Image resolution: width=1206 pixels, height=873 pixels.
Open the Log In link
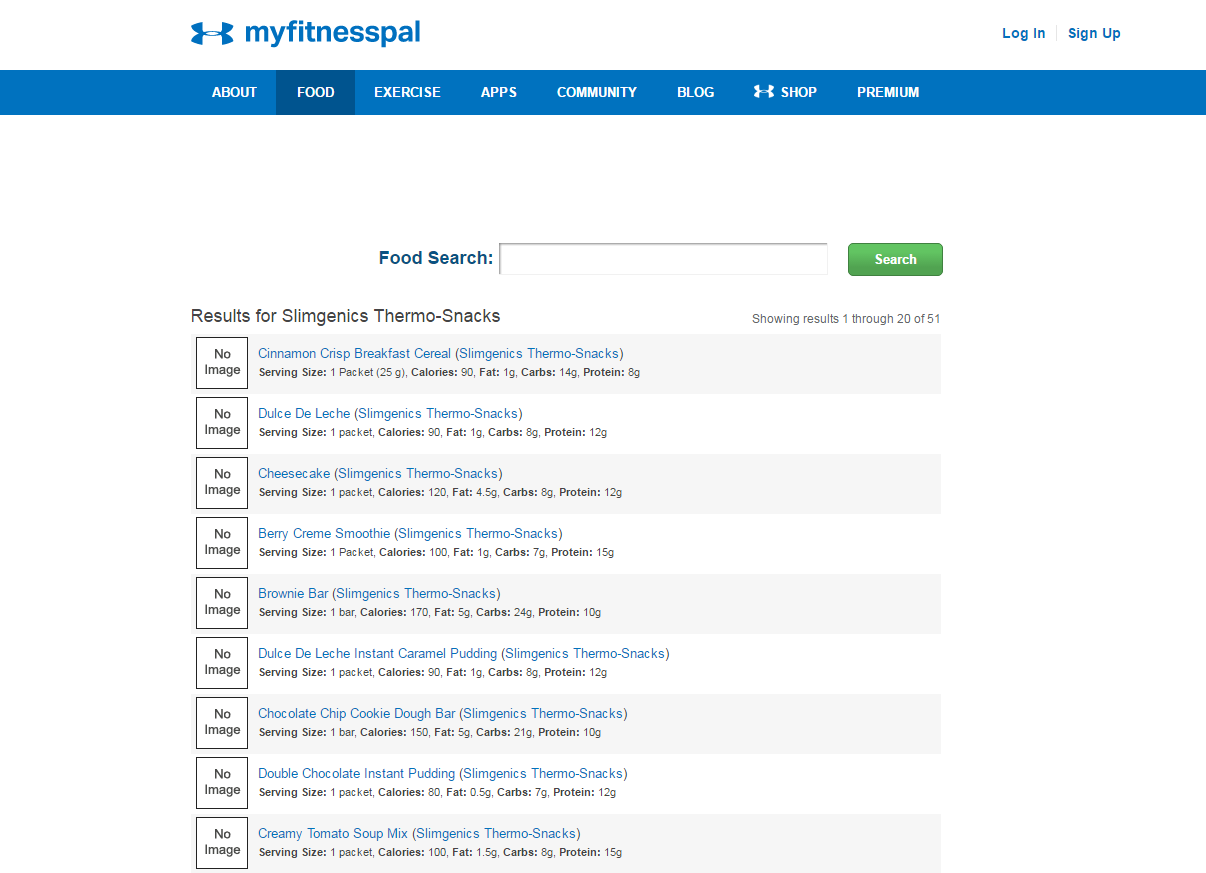point(1023,33)
